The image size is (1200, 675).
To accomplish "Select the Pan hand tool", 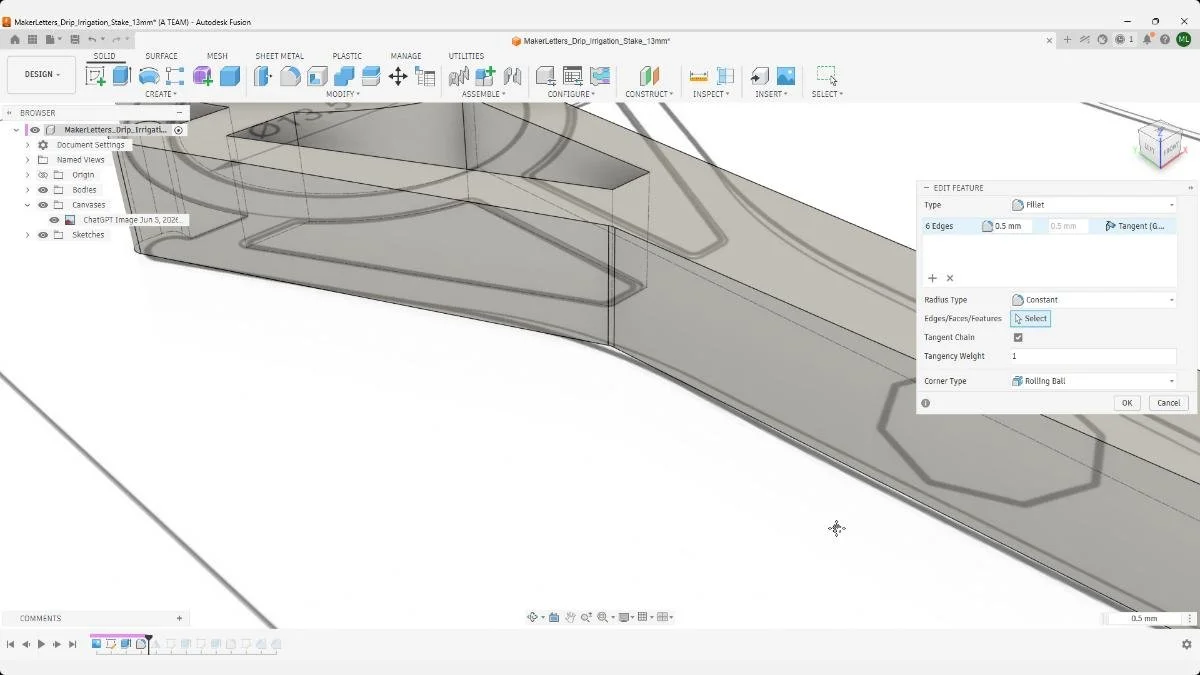I will [x=570, y=617].
